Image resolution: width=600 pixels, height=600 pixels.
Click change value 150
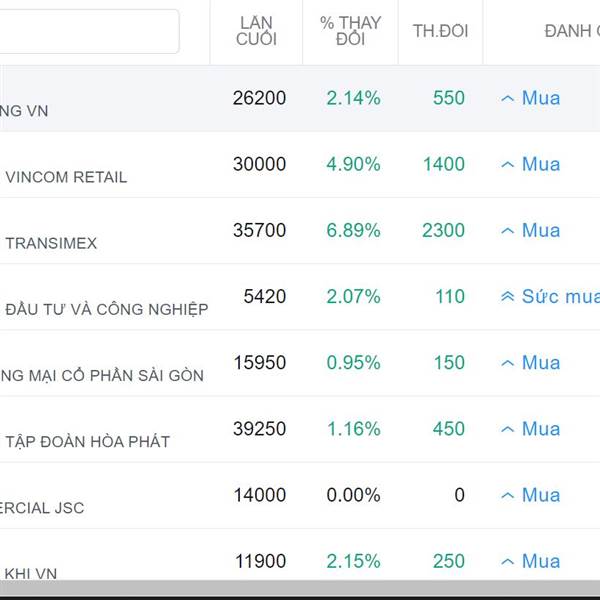coord(449,363)
